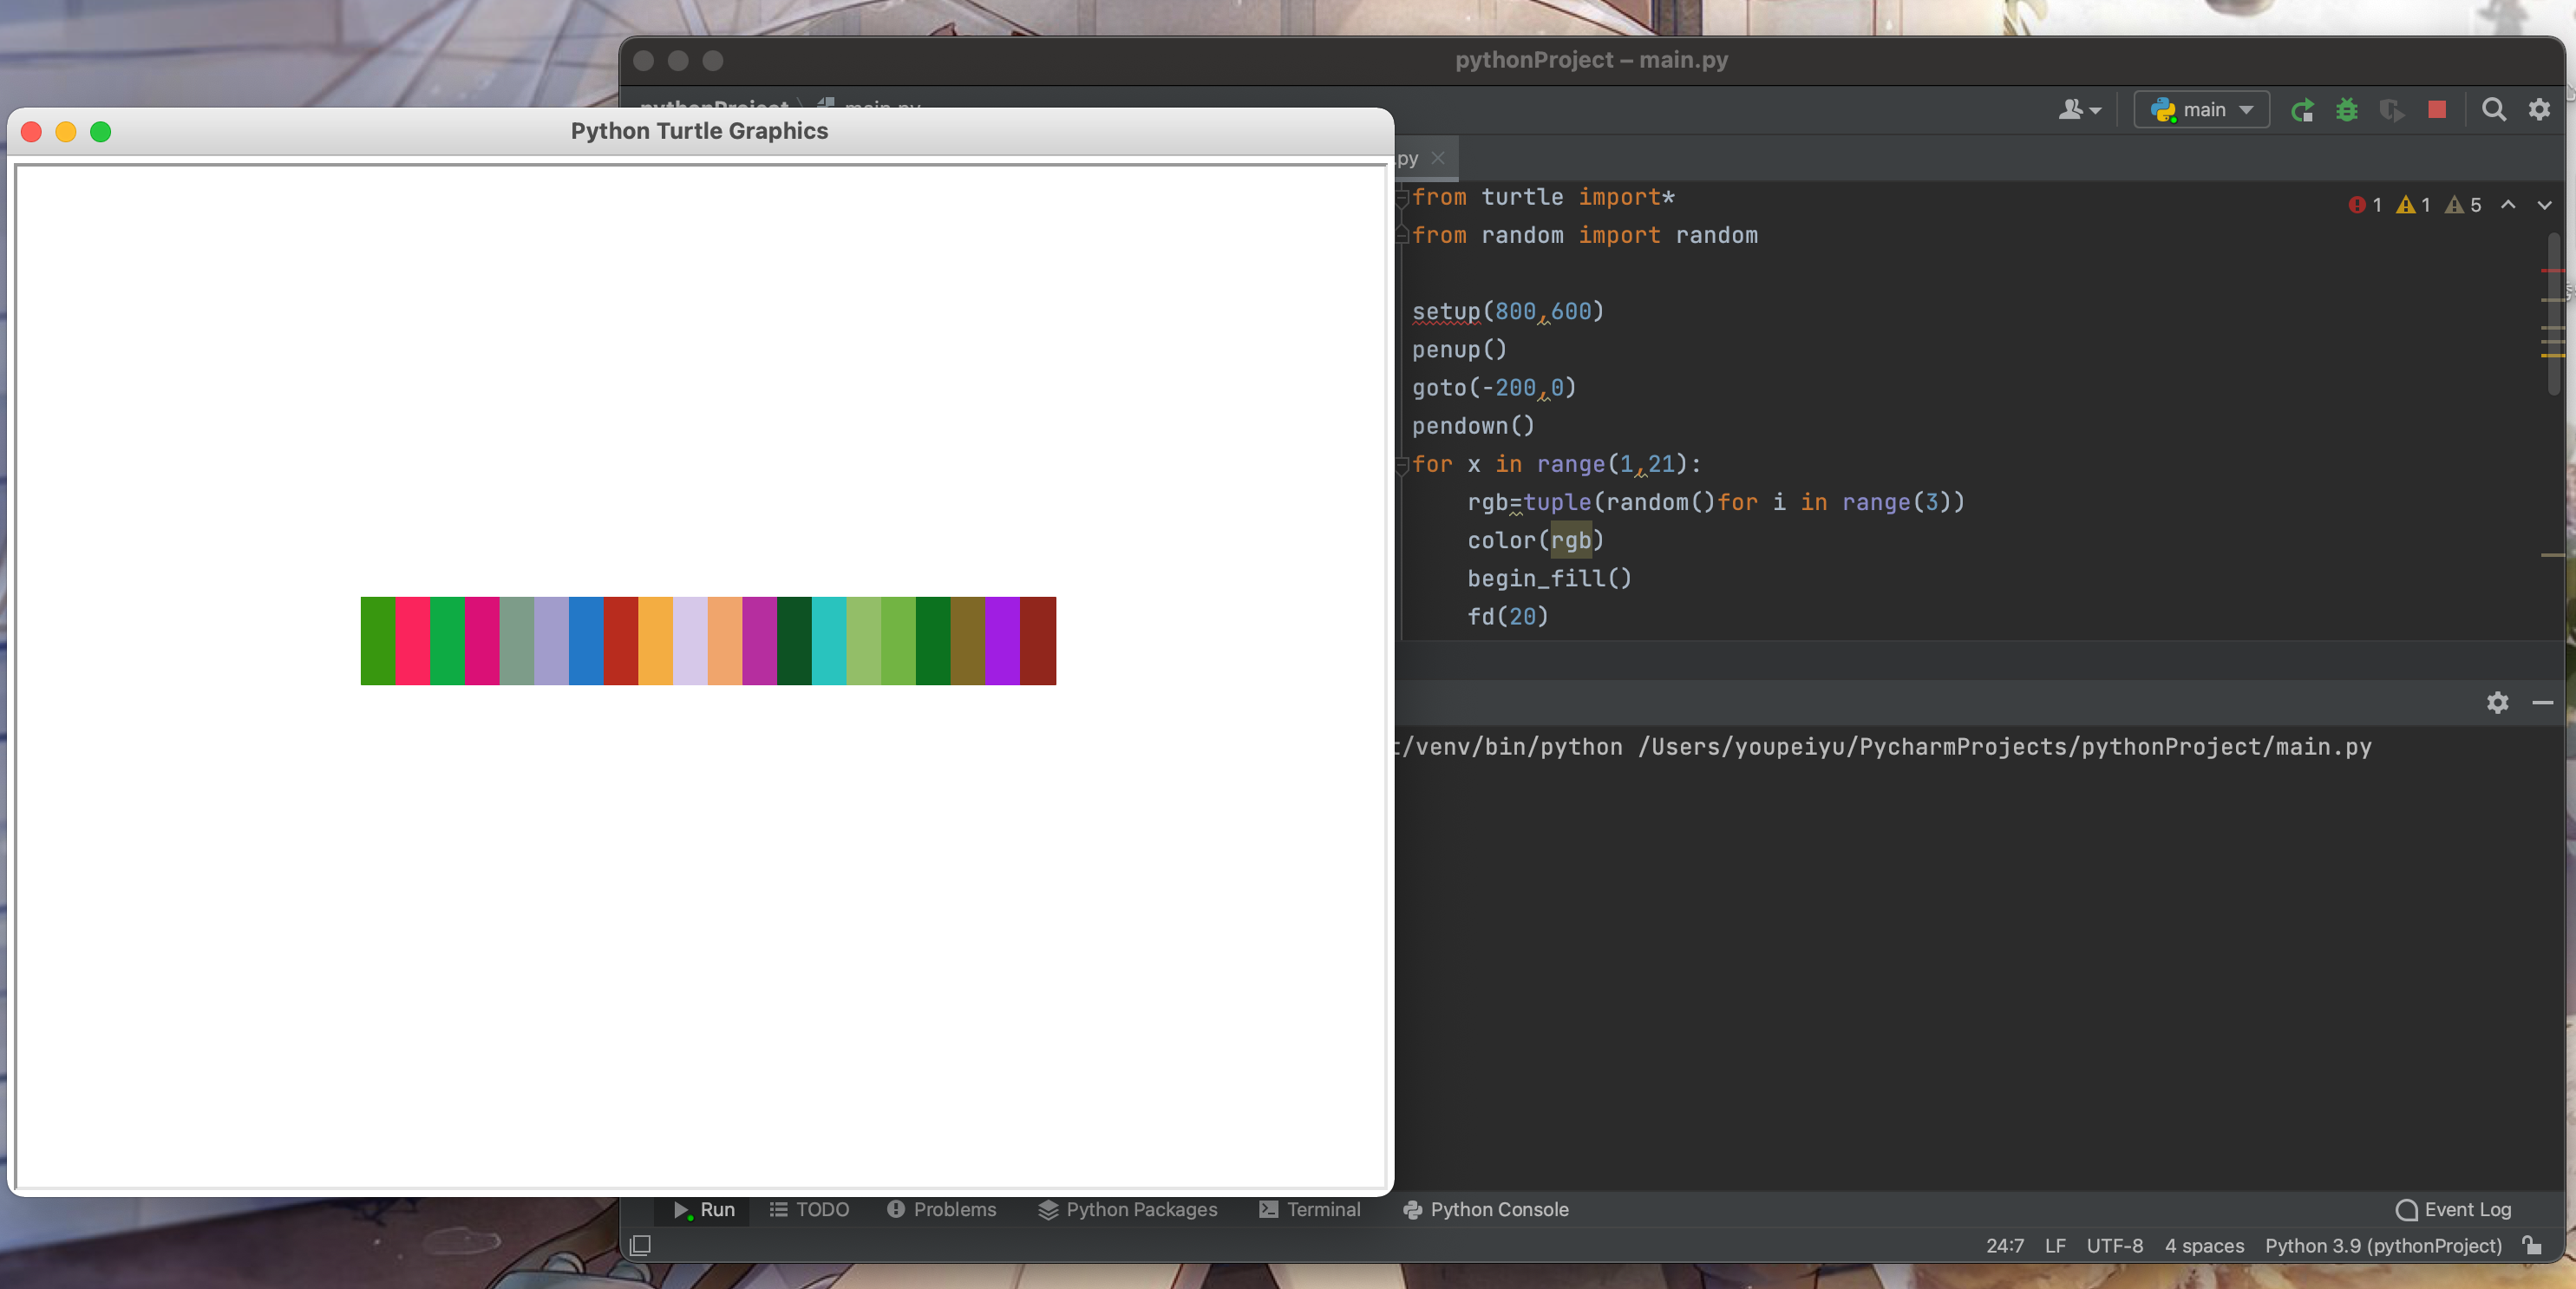Click the orange stripe in turtle canvas
This screenshot has width=2576, height=1289.
[655, 641]
